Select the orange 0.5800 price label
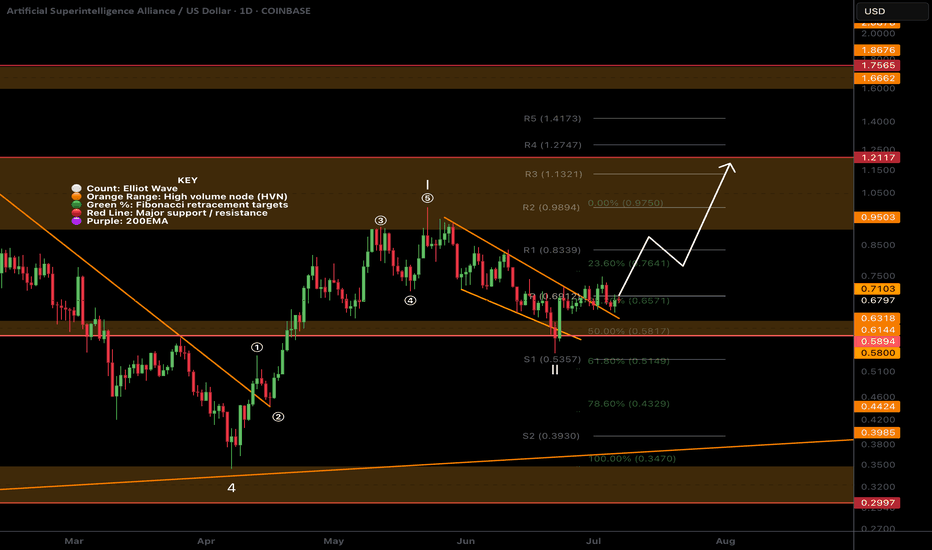The image size is (932, 550). [877, 353]
